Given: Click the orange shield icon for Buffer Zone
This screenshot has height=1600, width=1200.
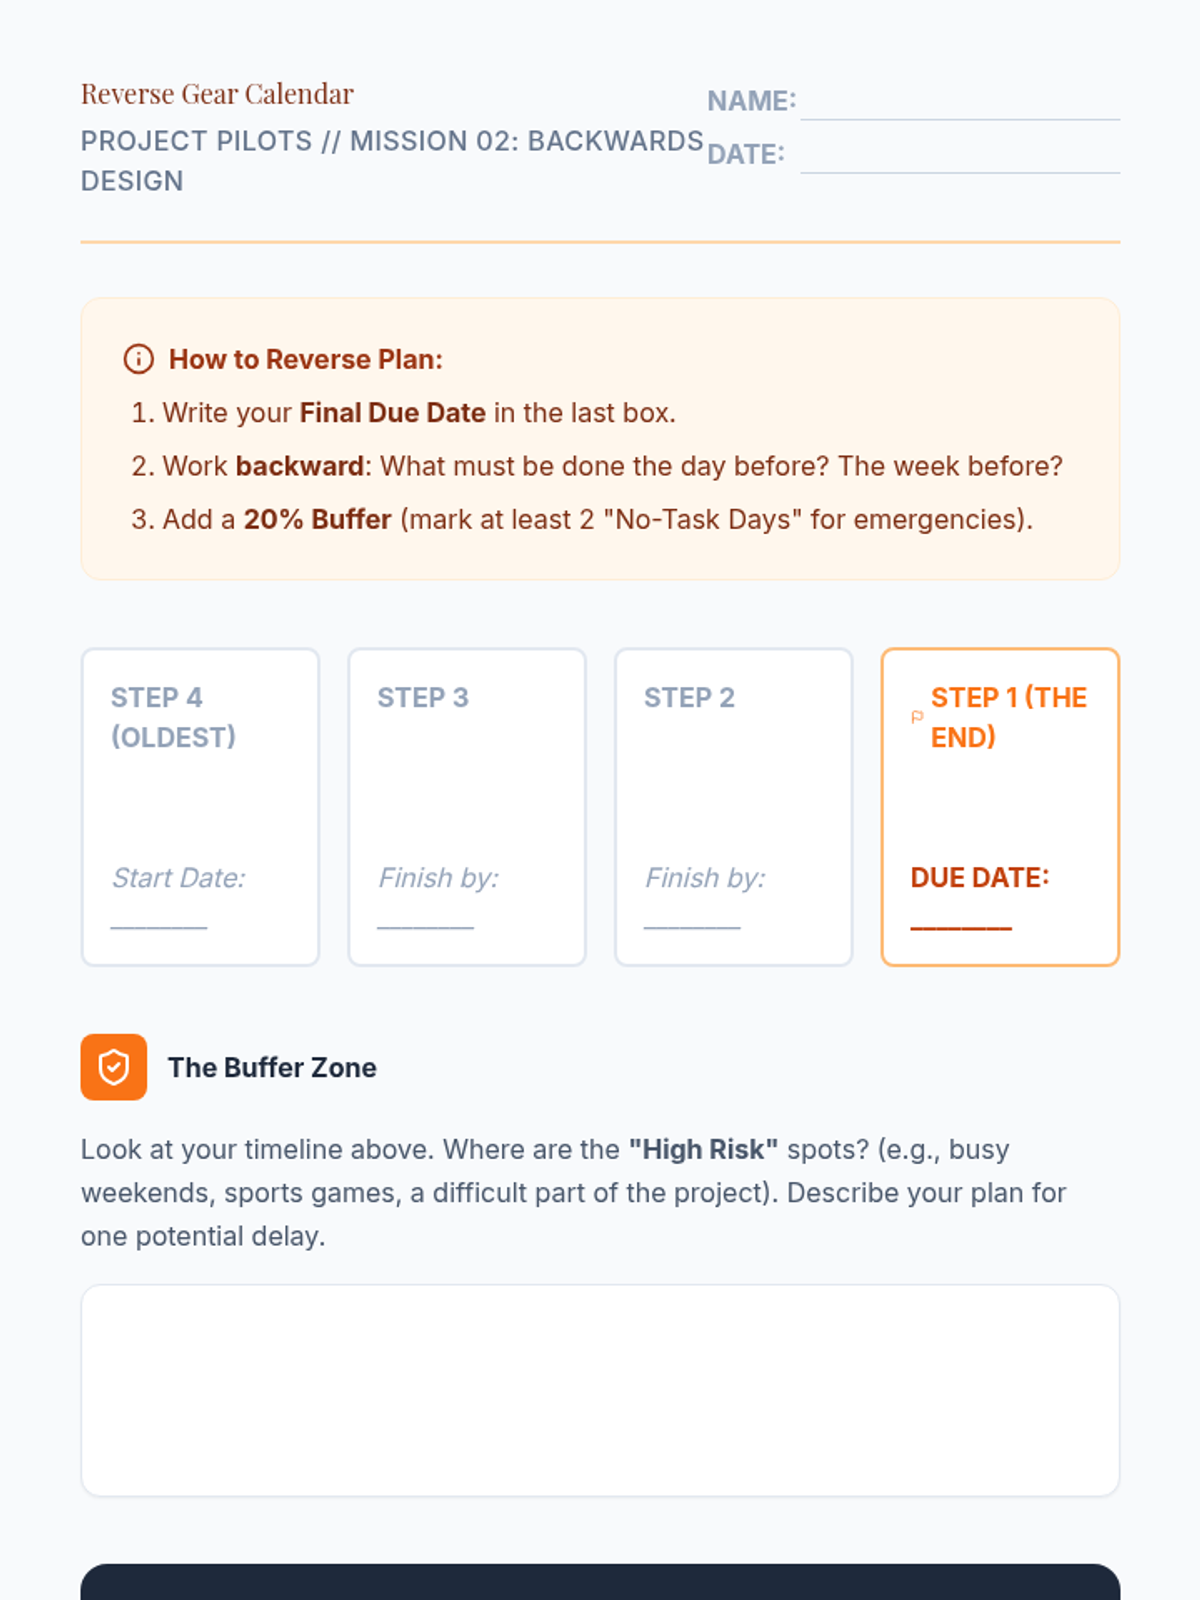Looking at the screenshot, I should [114, 1067].
